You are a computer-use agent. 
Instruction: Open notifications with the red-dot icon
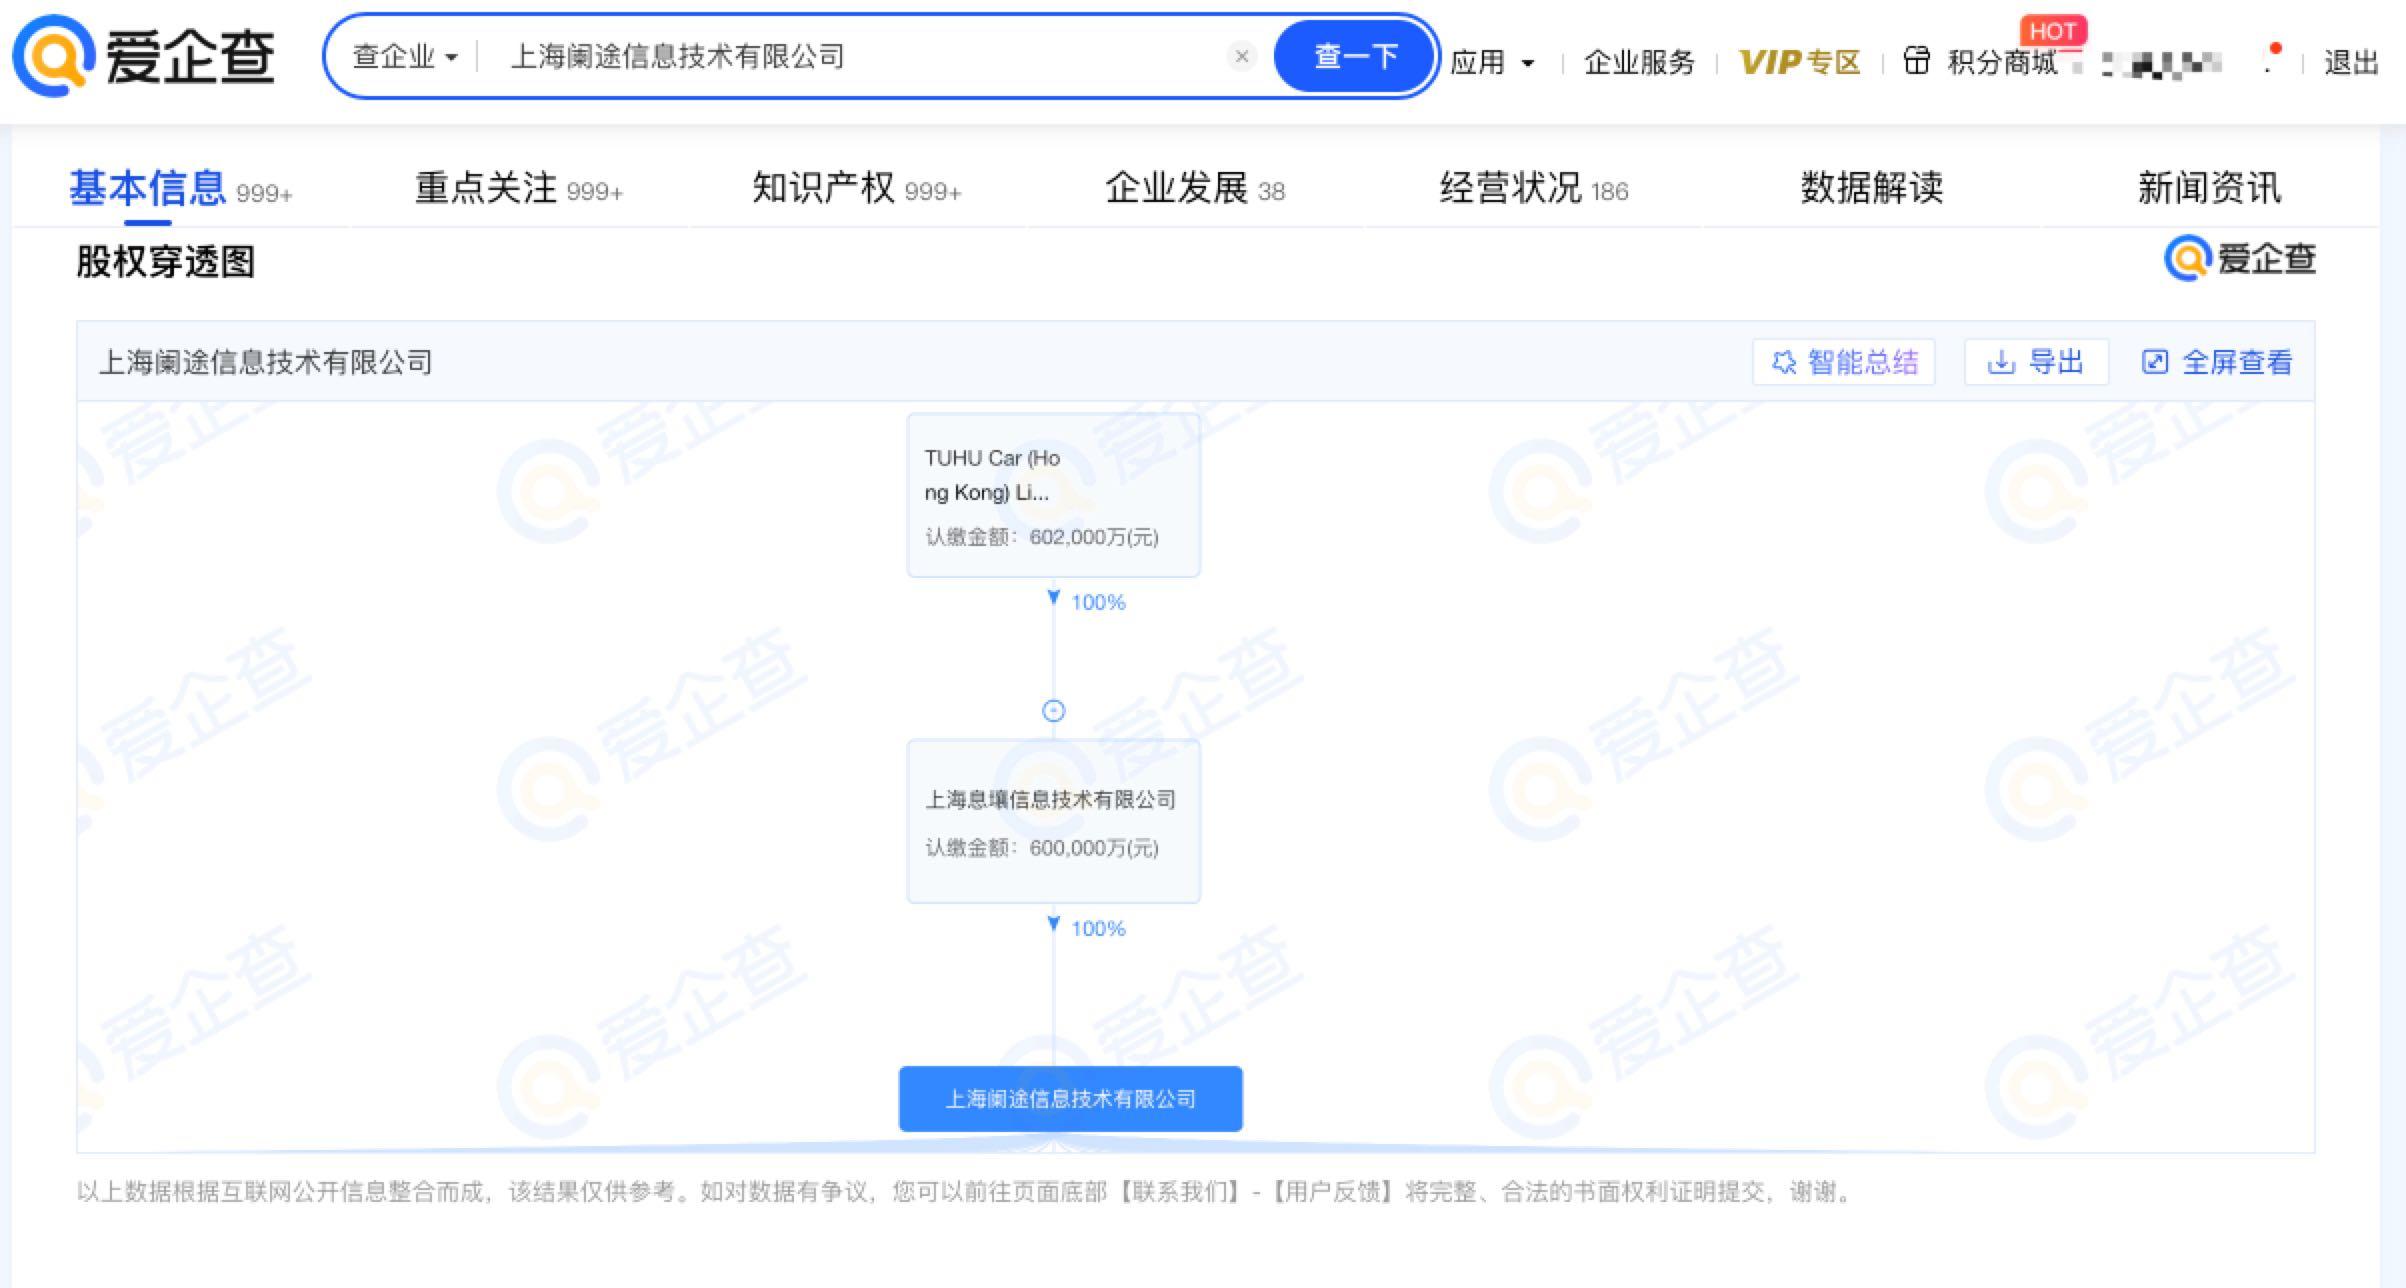coord(2270,58)
